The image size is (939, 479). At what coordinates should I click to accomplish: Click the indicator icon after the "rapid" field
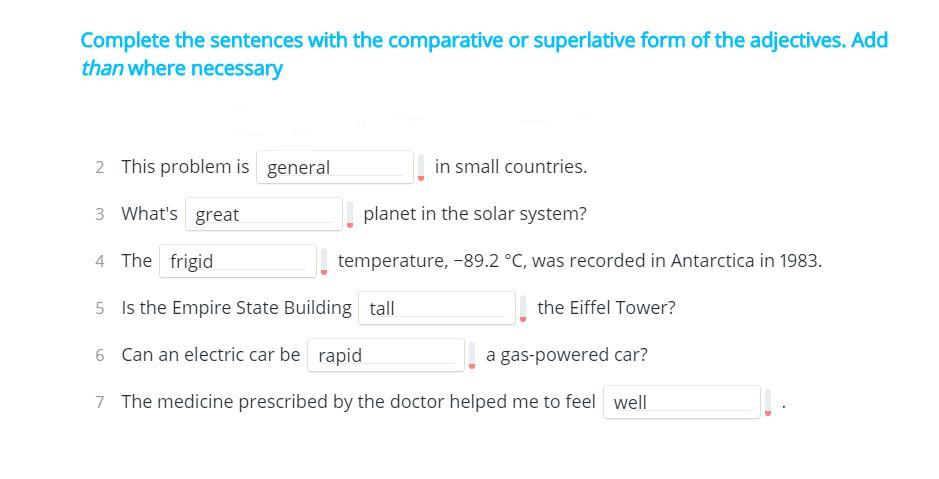(472, 355)
